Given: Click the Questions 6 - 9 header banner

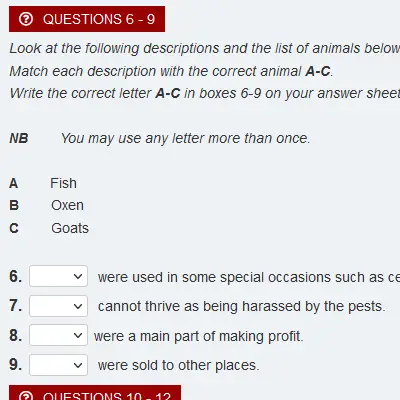Looking at the screenshot, I should pos(87,19).
